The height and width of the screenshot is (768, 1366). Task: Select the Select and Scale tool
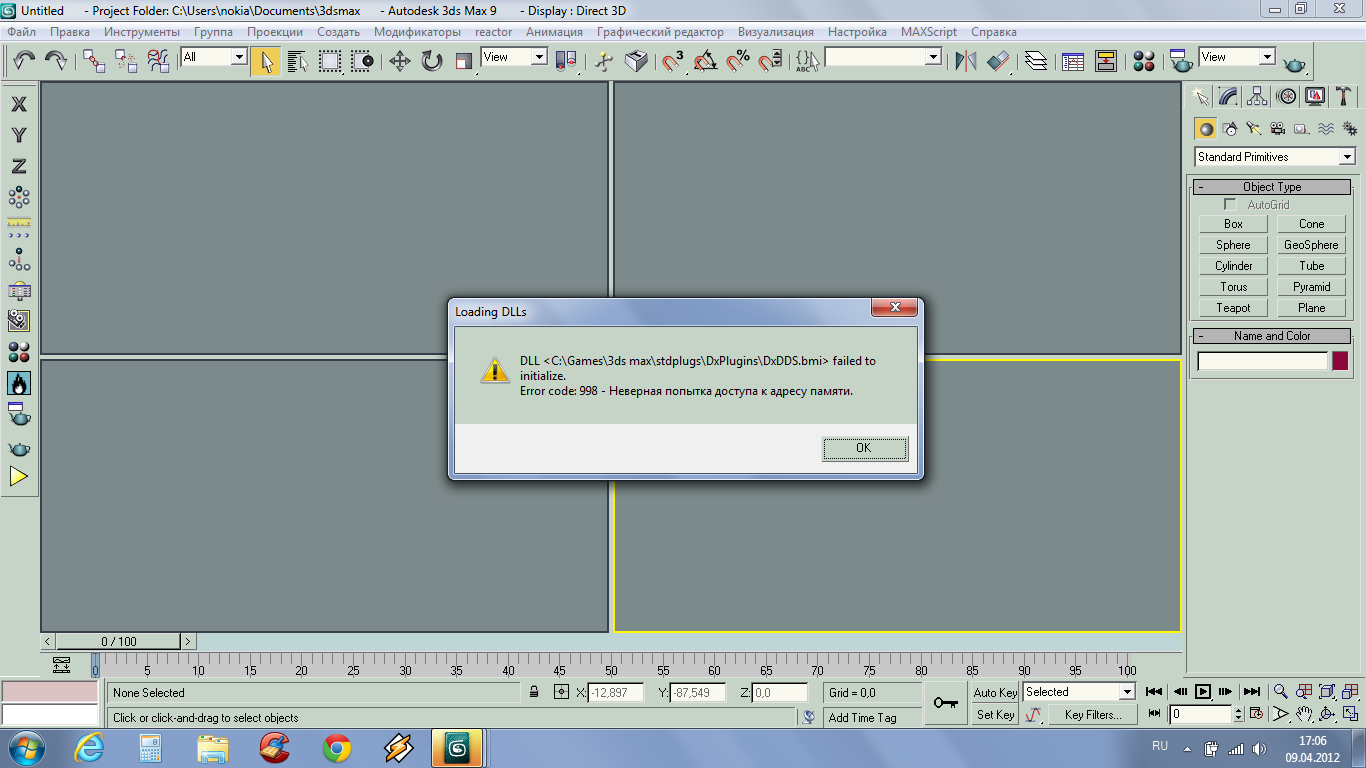(x=464, y=61)
